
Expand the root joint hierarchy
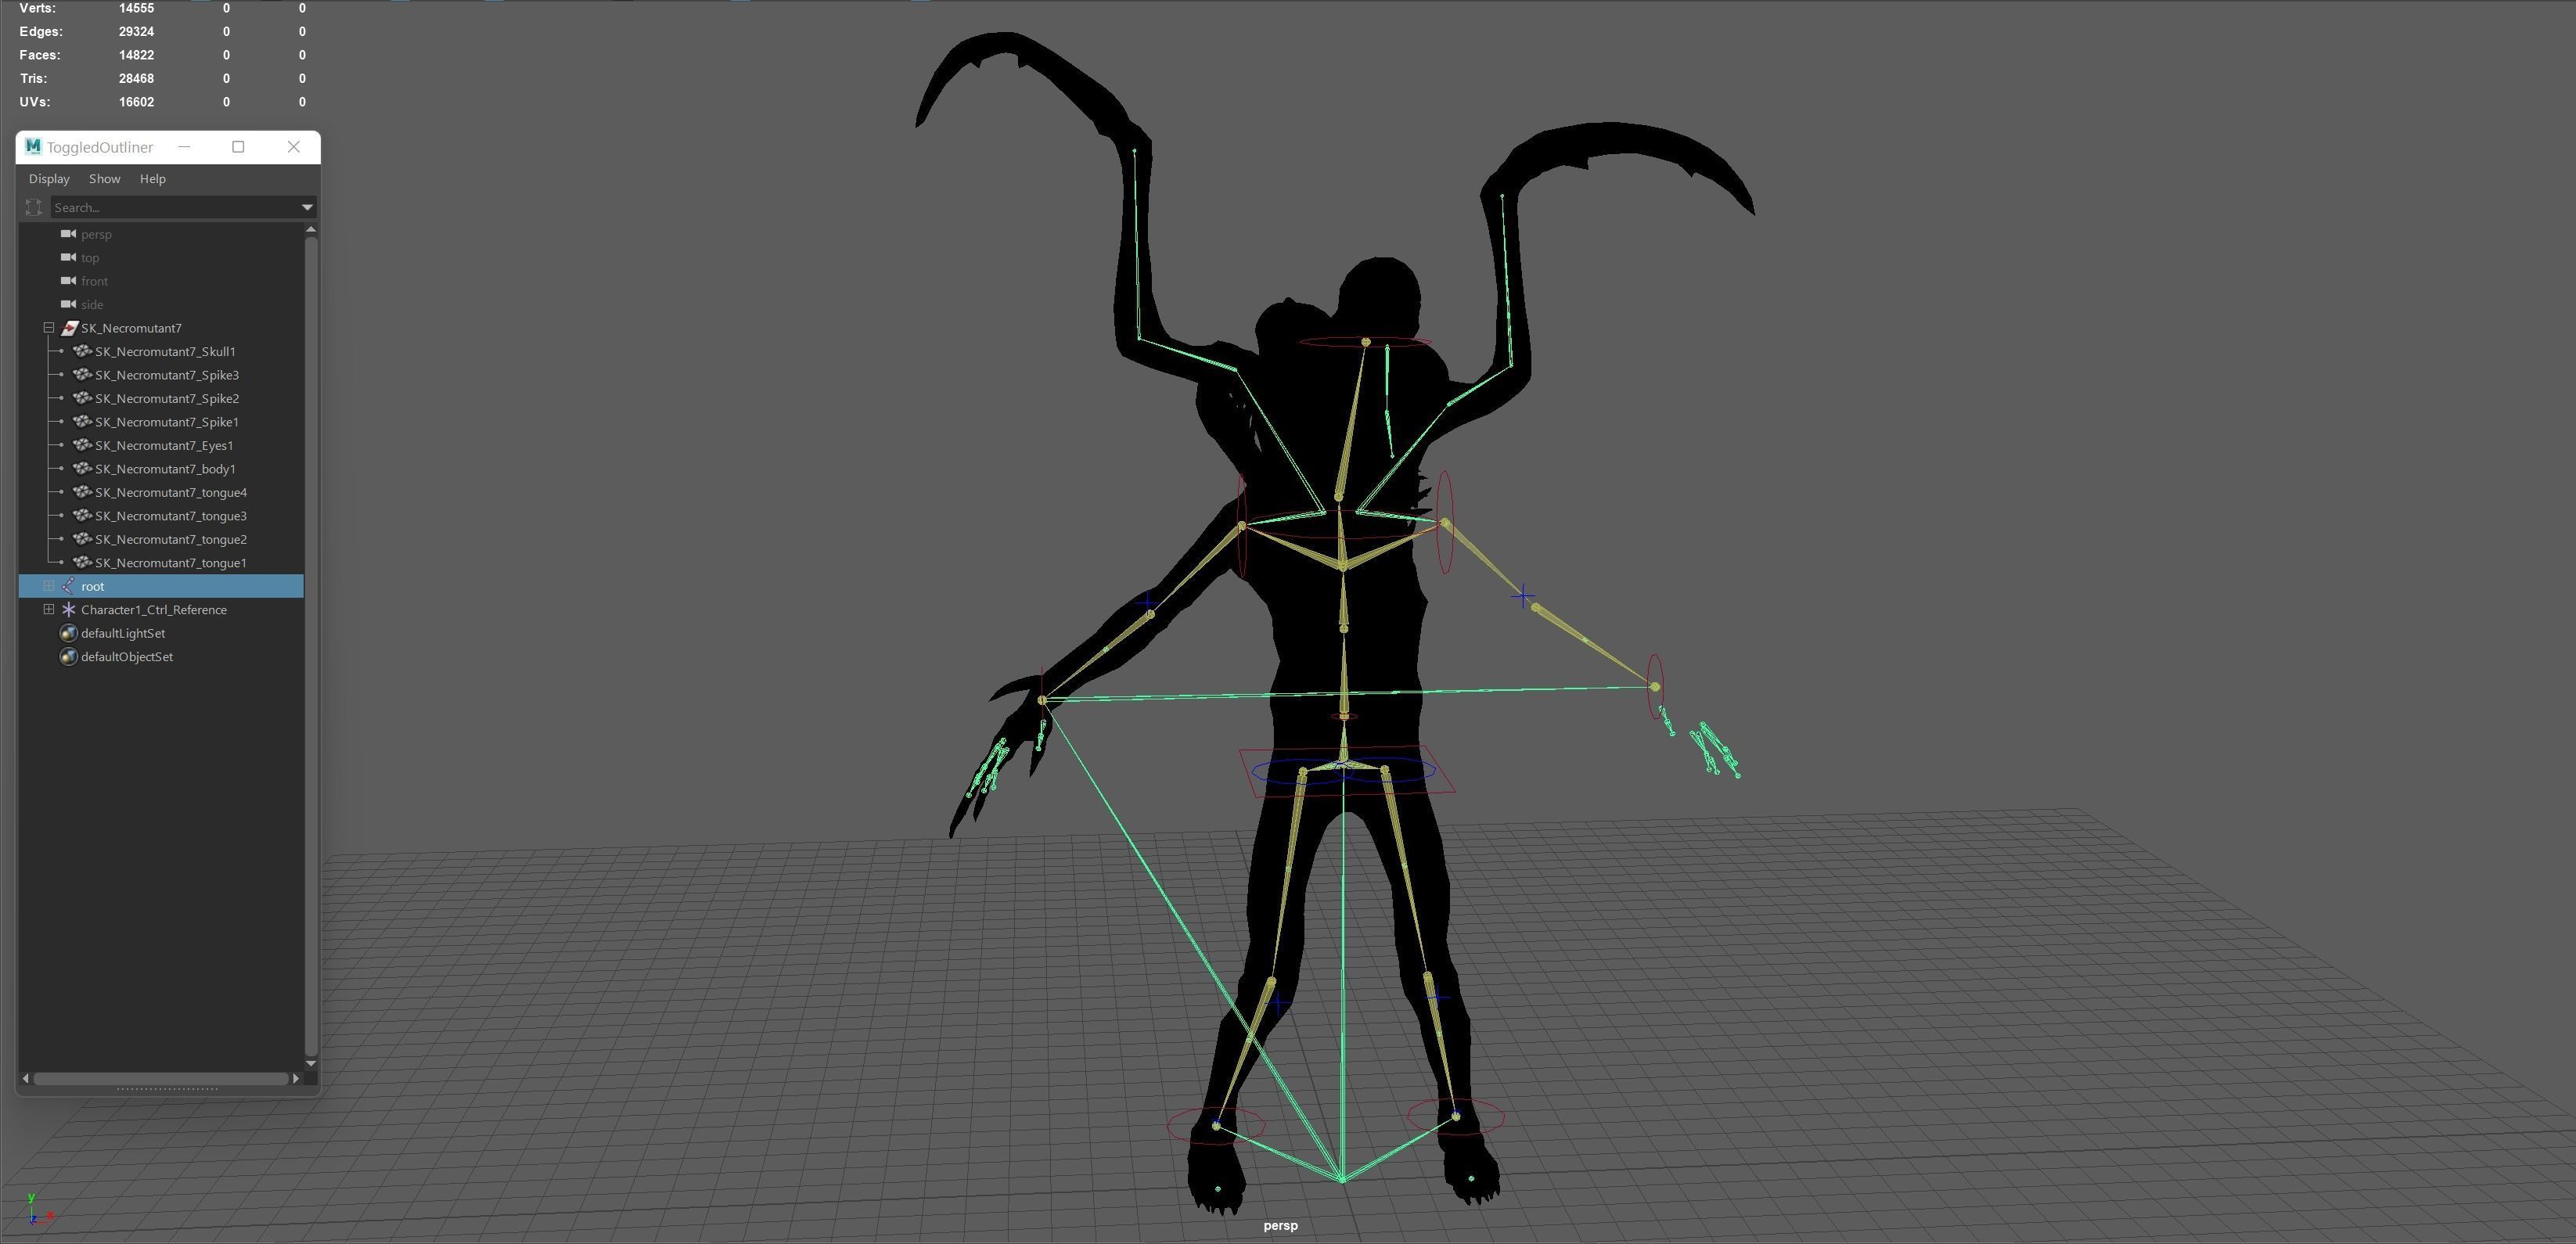48,586
